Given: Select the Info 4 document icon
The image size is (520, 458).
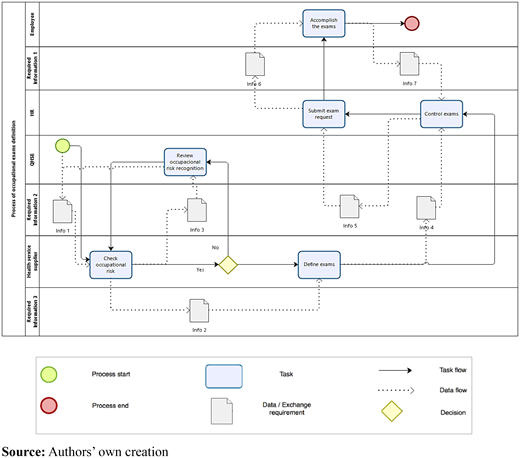Looking at the screenshot, I should coord(426,208).
